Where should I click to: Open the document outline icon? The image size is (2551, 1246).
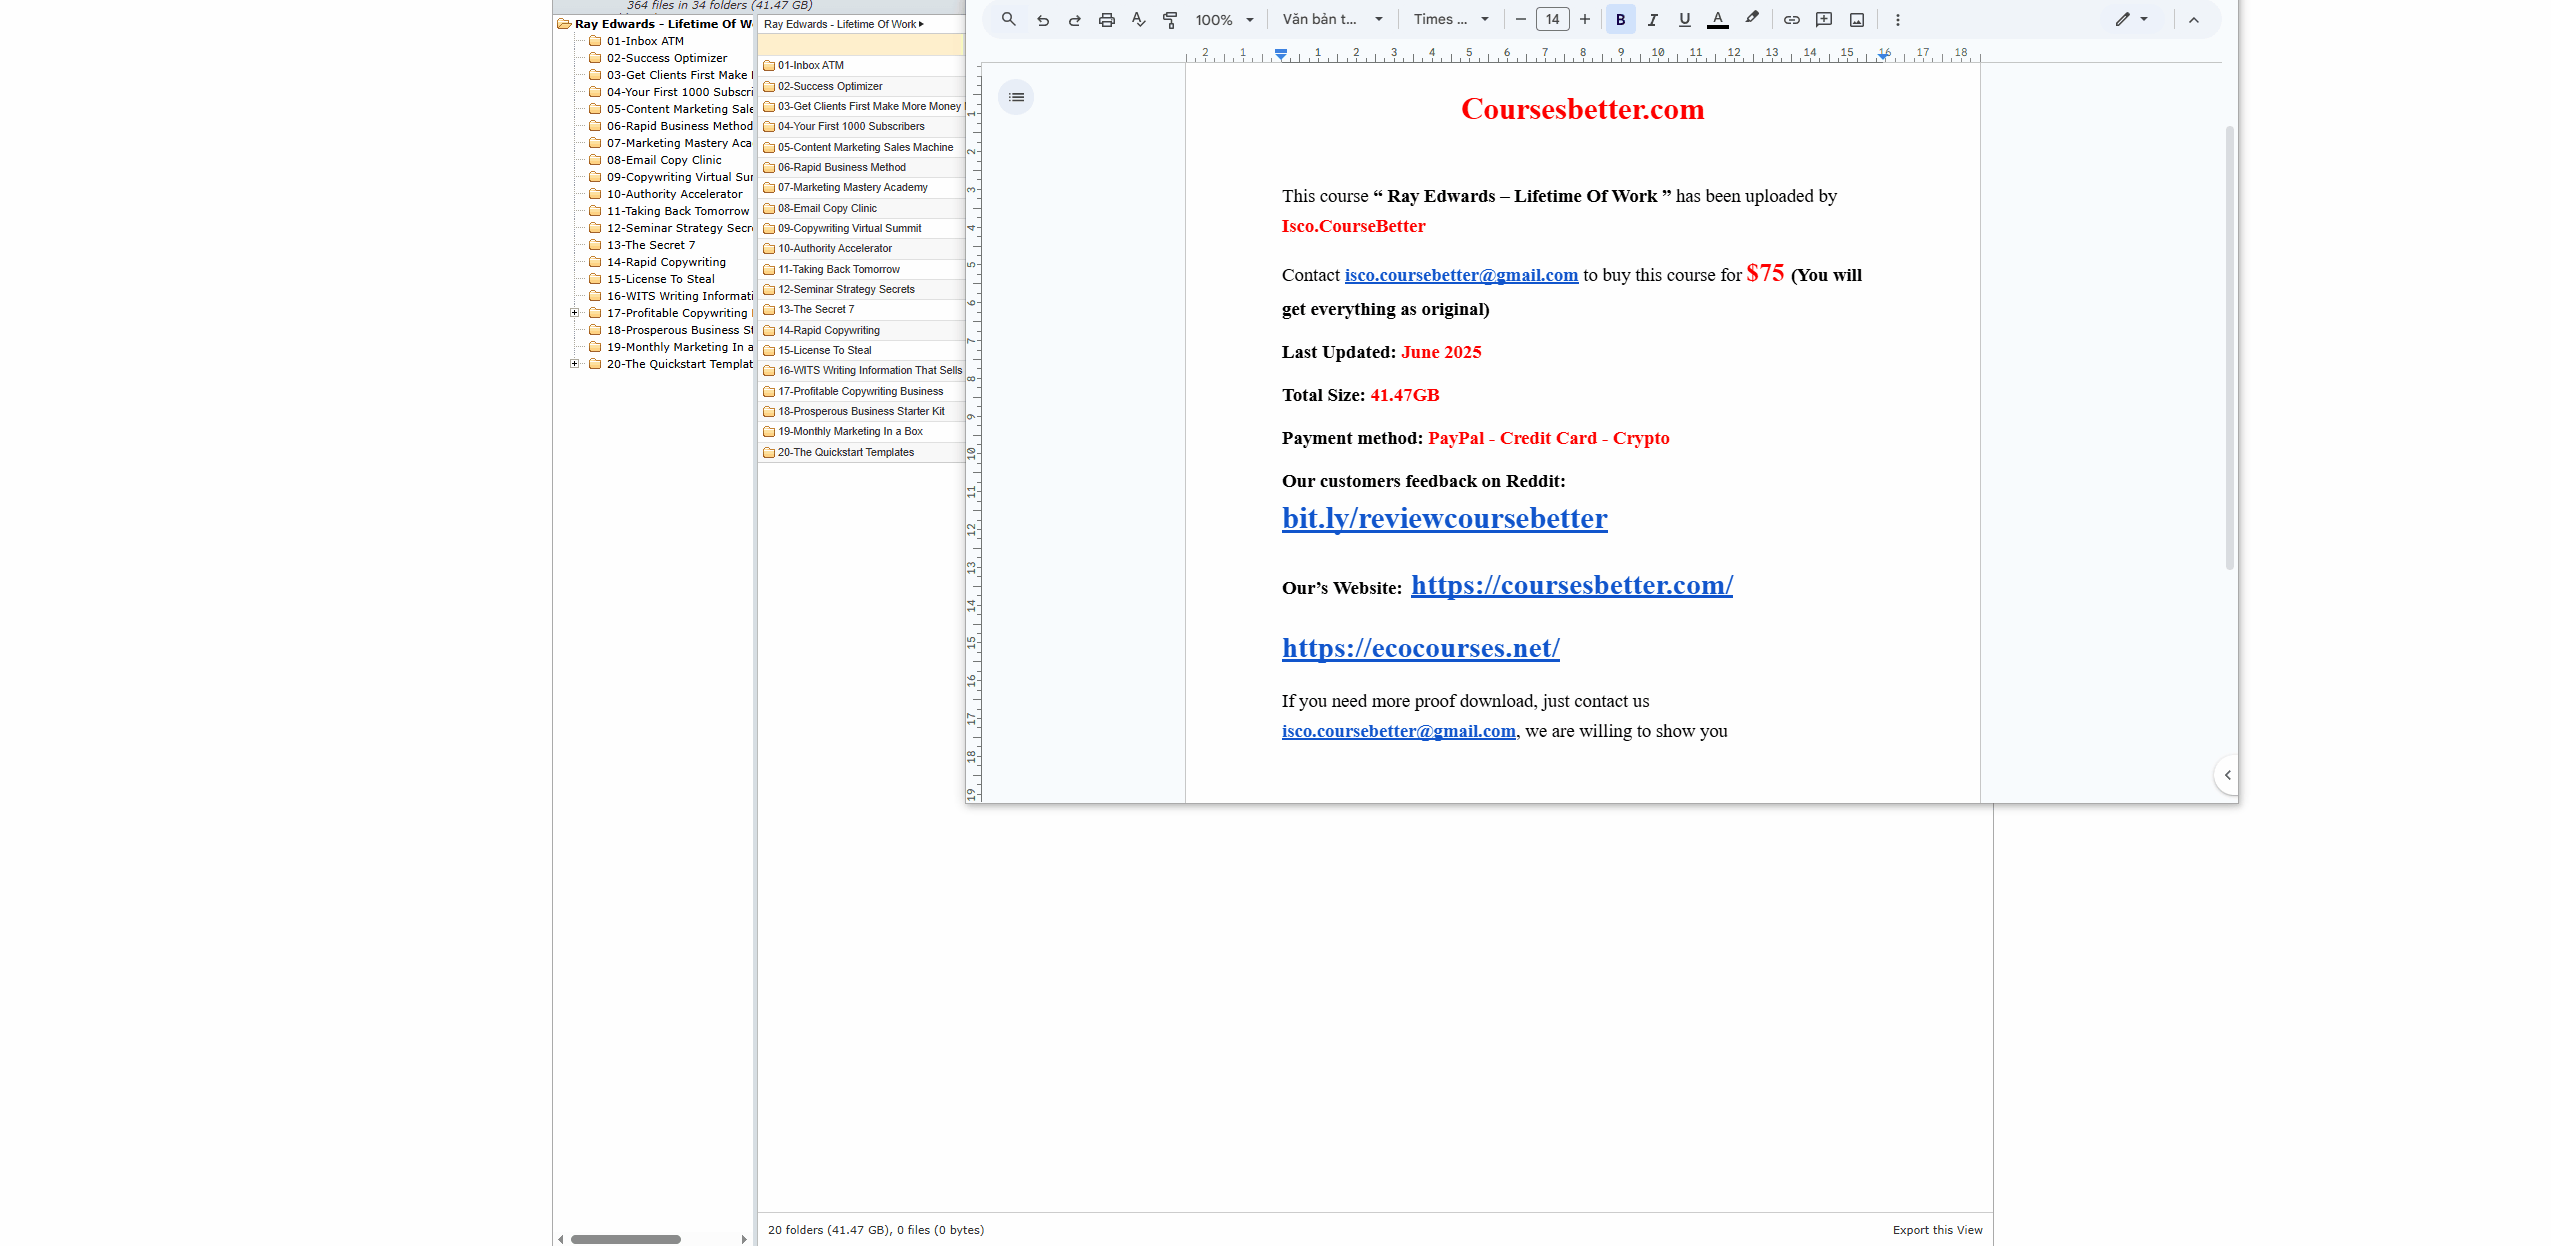point(1016,97)
